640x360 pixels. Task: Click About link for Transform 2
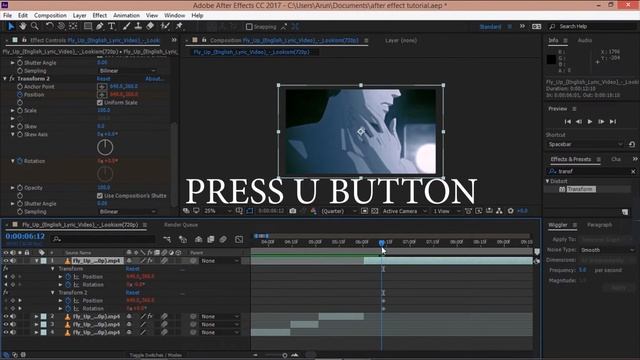(154, 79)
